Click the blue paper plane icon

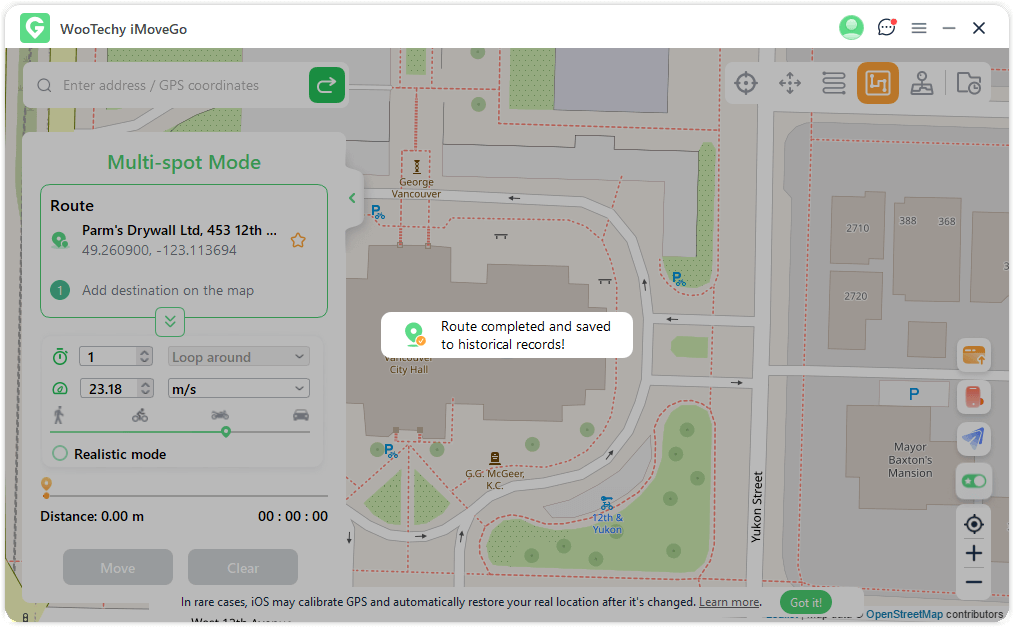point(974,438)
